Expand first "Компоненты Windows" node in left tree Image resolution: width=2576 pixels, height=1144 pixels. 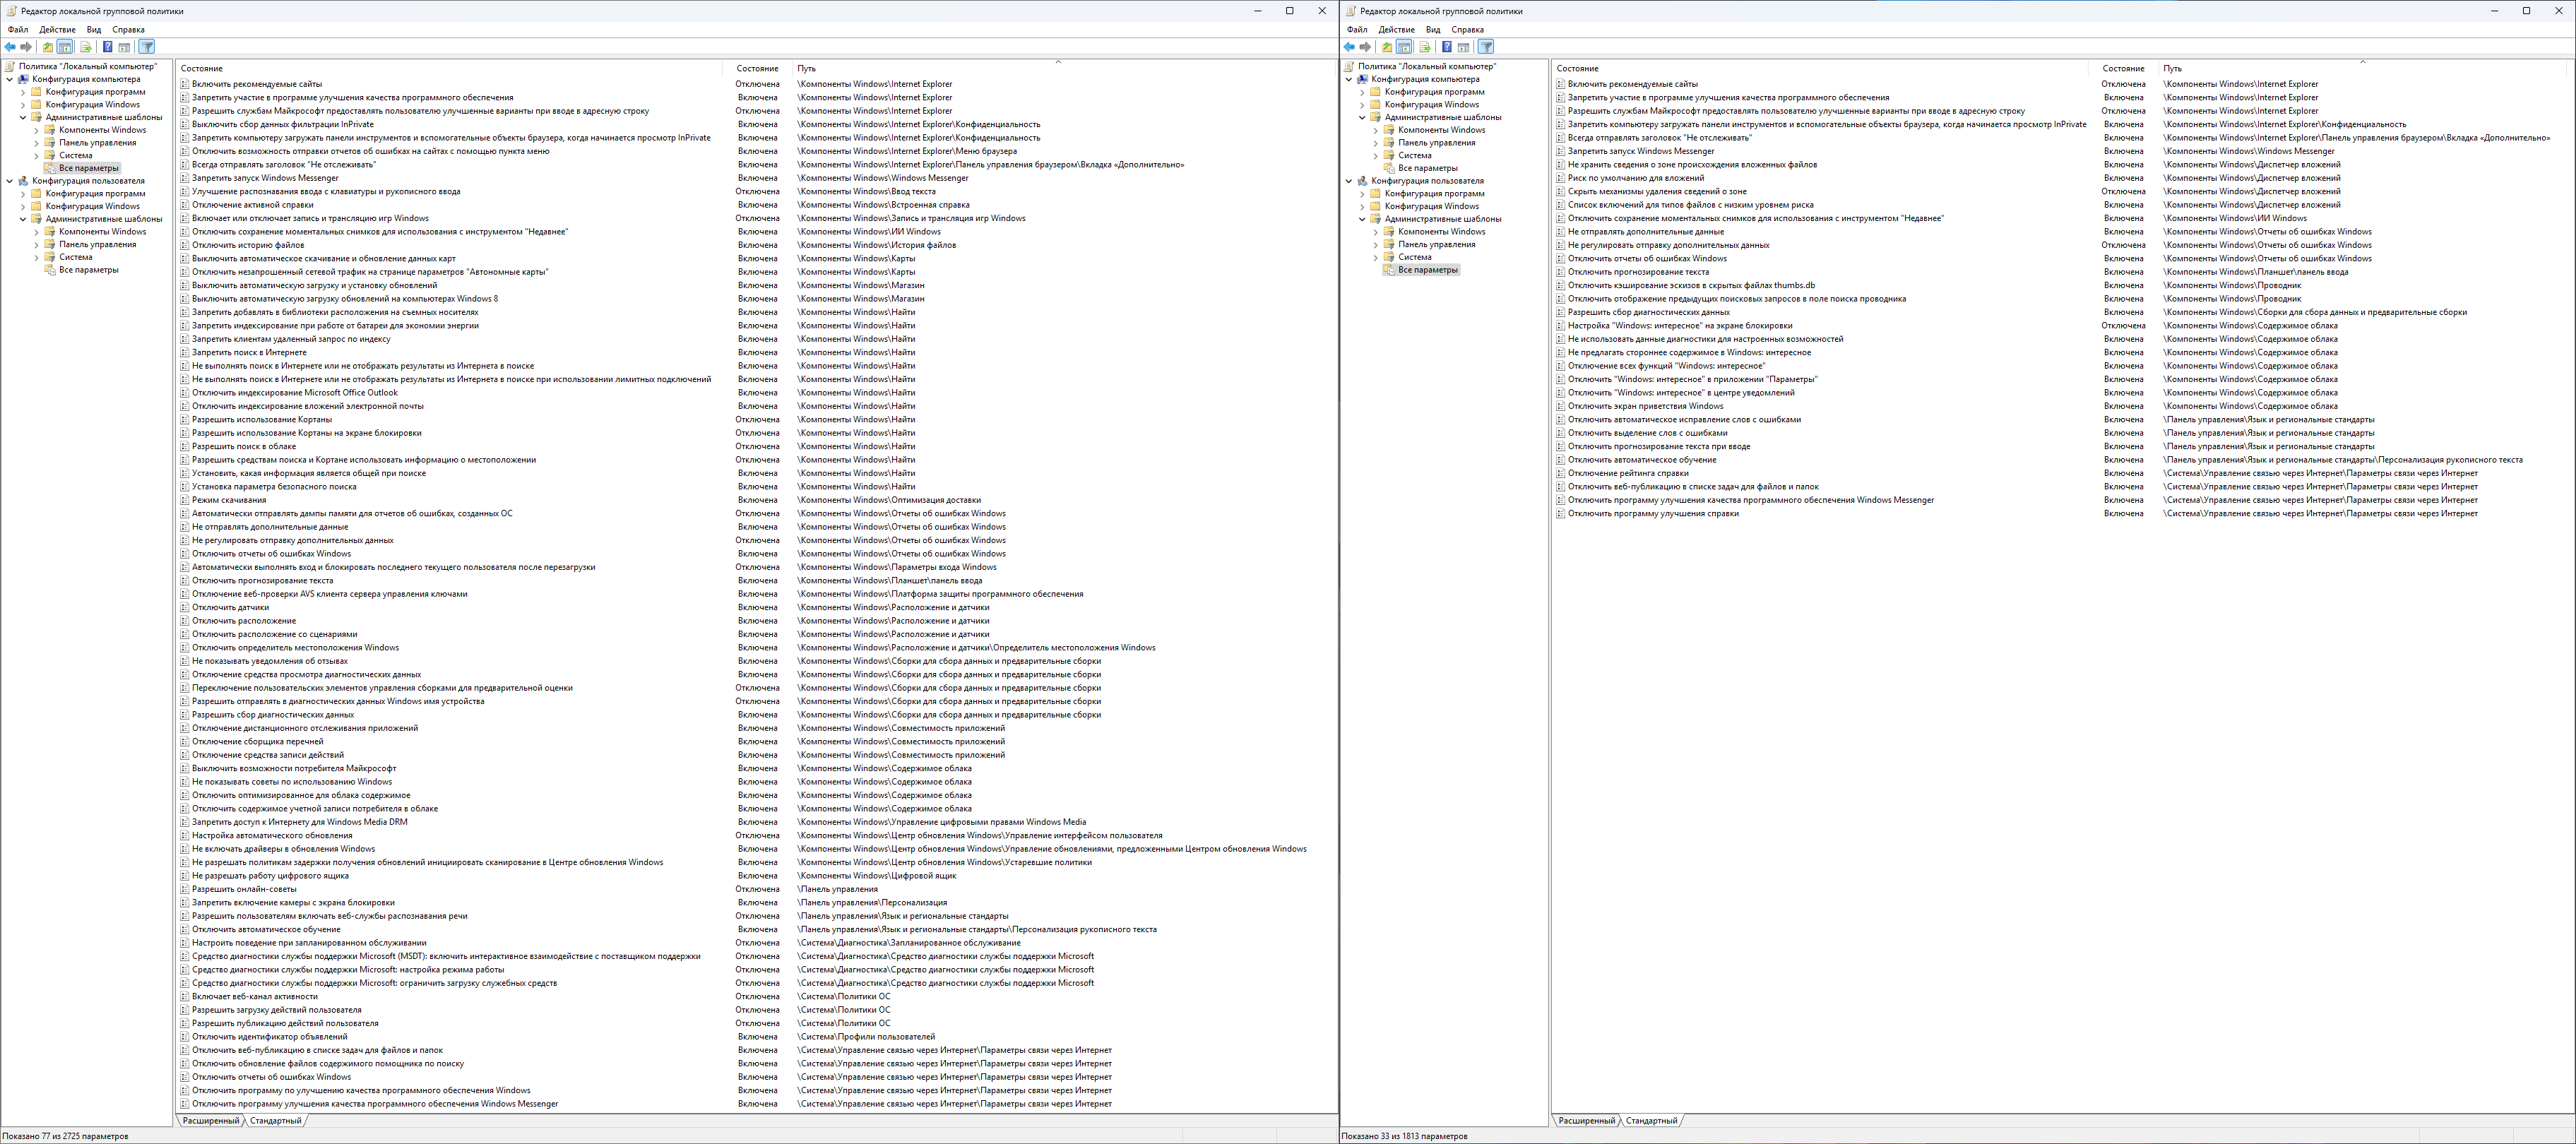pyautogui.click(x=37, y=130)
